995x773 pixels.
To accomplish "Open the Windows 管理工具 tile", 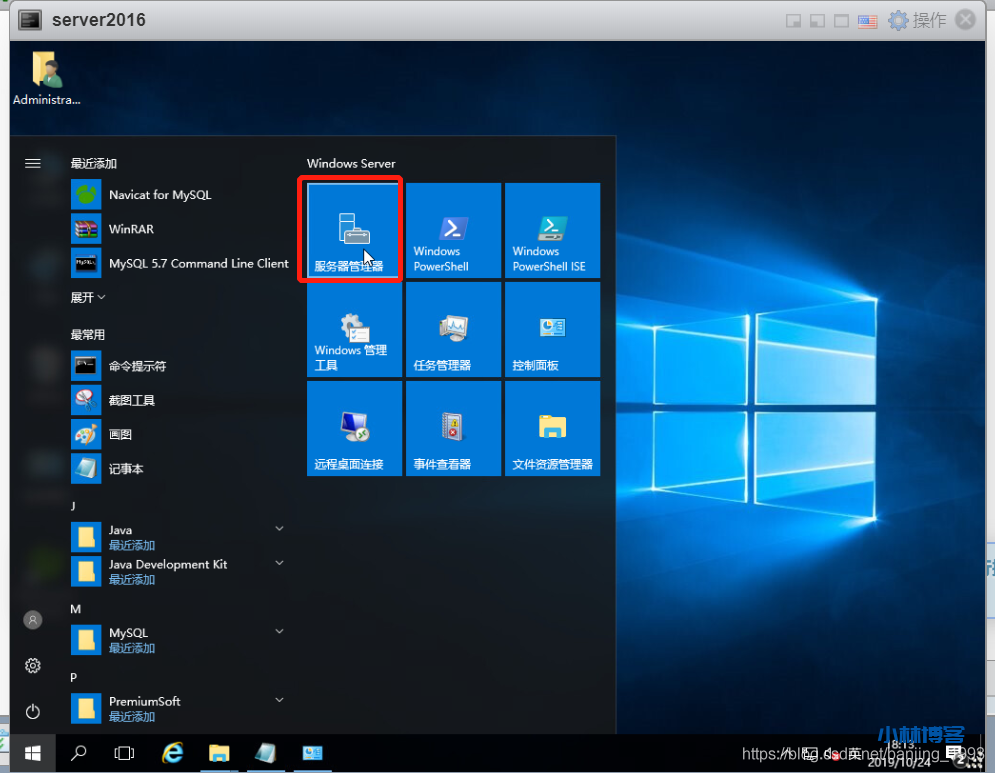I will 354,329.
